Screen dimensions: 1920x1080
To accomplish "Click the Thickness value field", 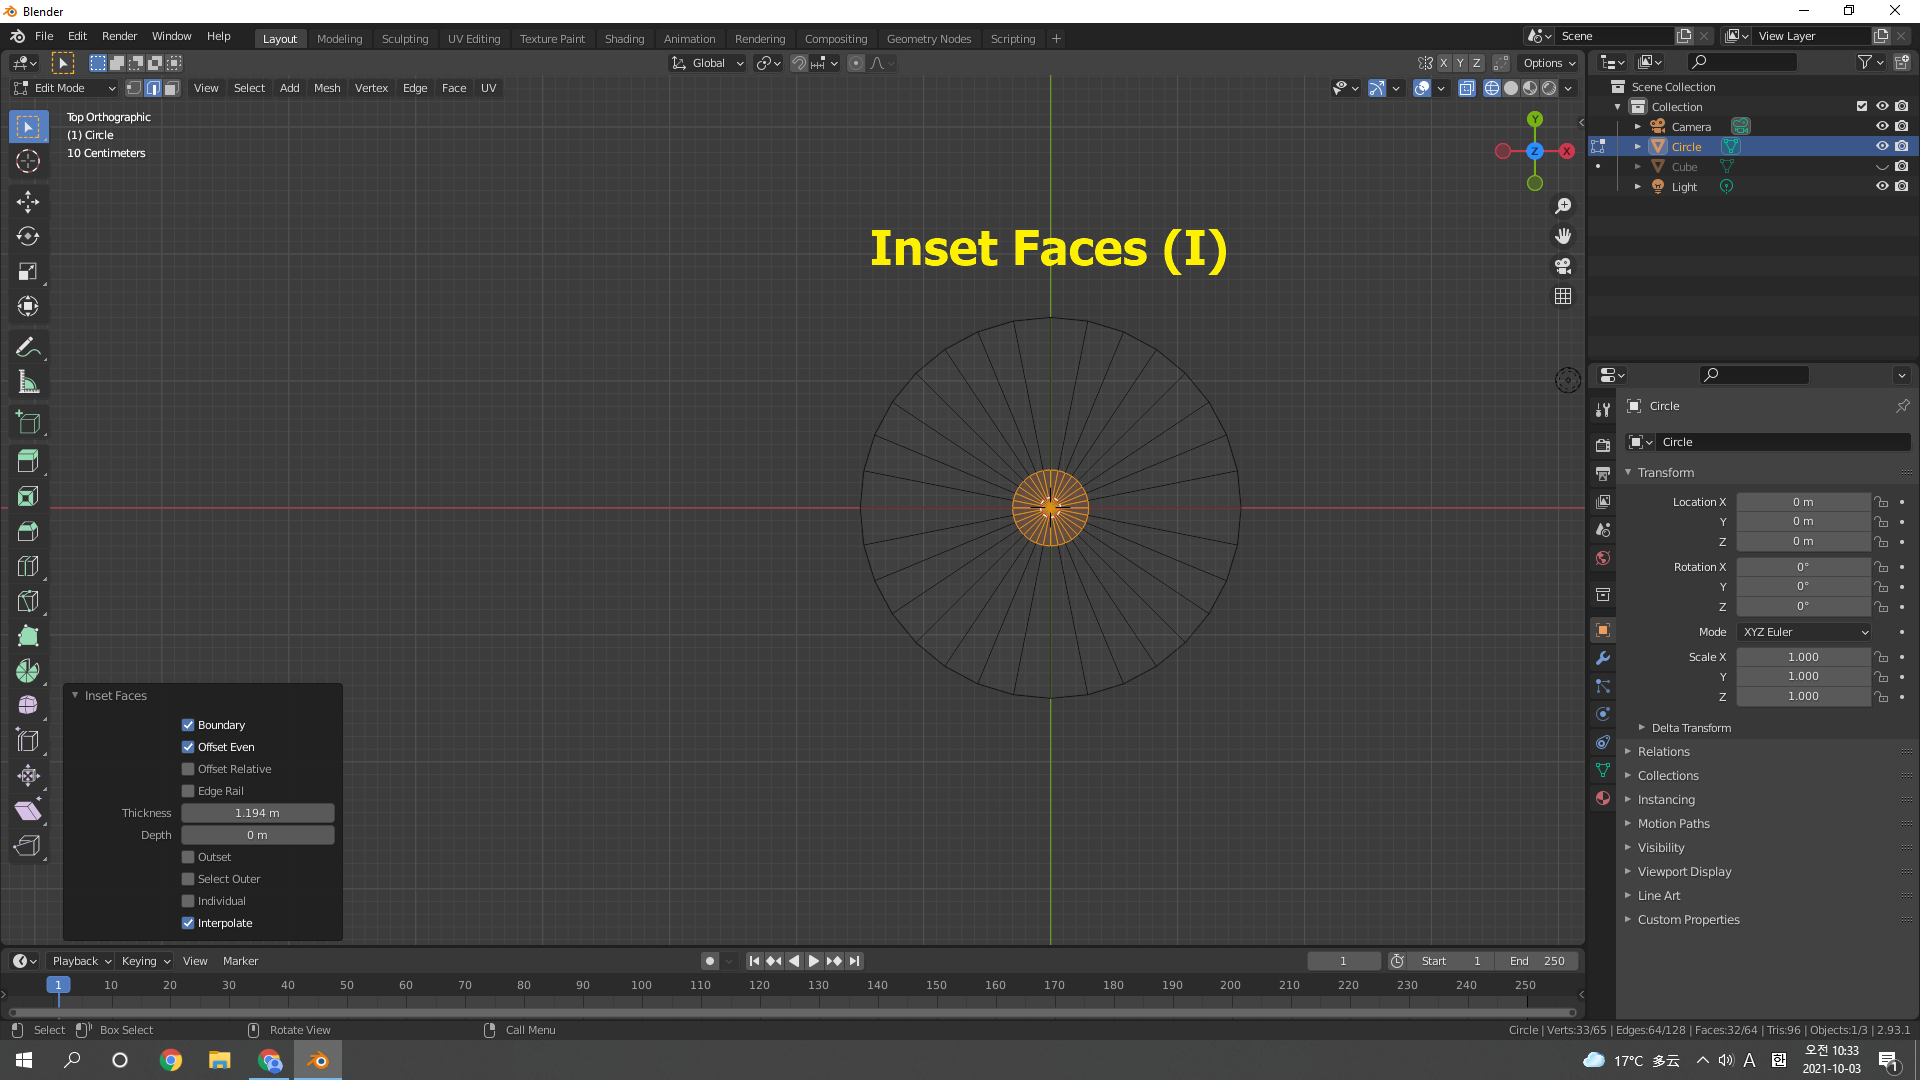I will tap(257, 813).
